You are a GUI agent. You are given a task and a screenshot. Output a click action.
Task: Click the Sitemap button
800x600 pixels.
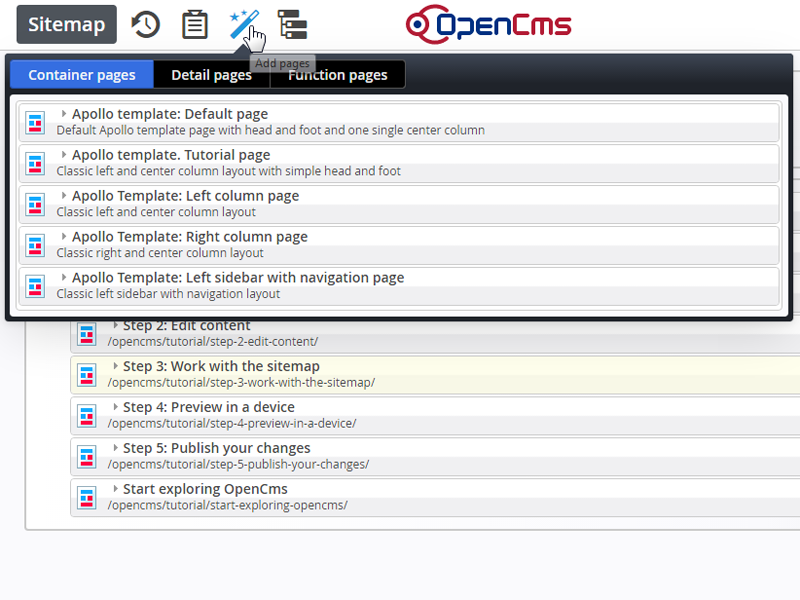tap(66, 24)
